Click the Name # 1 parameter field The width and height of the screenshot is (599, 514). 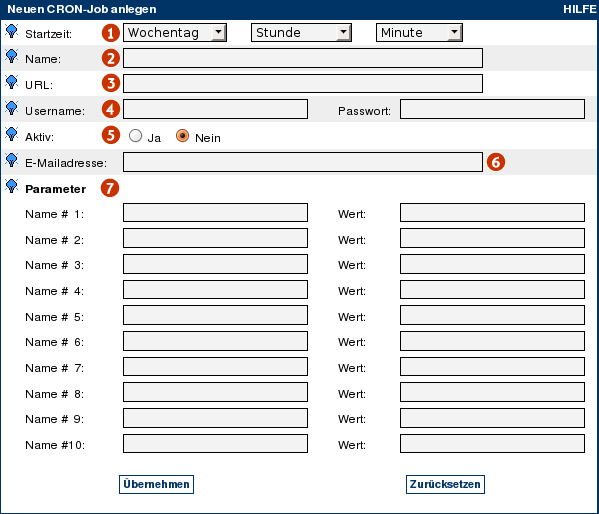[x=215, y=212]
